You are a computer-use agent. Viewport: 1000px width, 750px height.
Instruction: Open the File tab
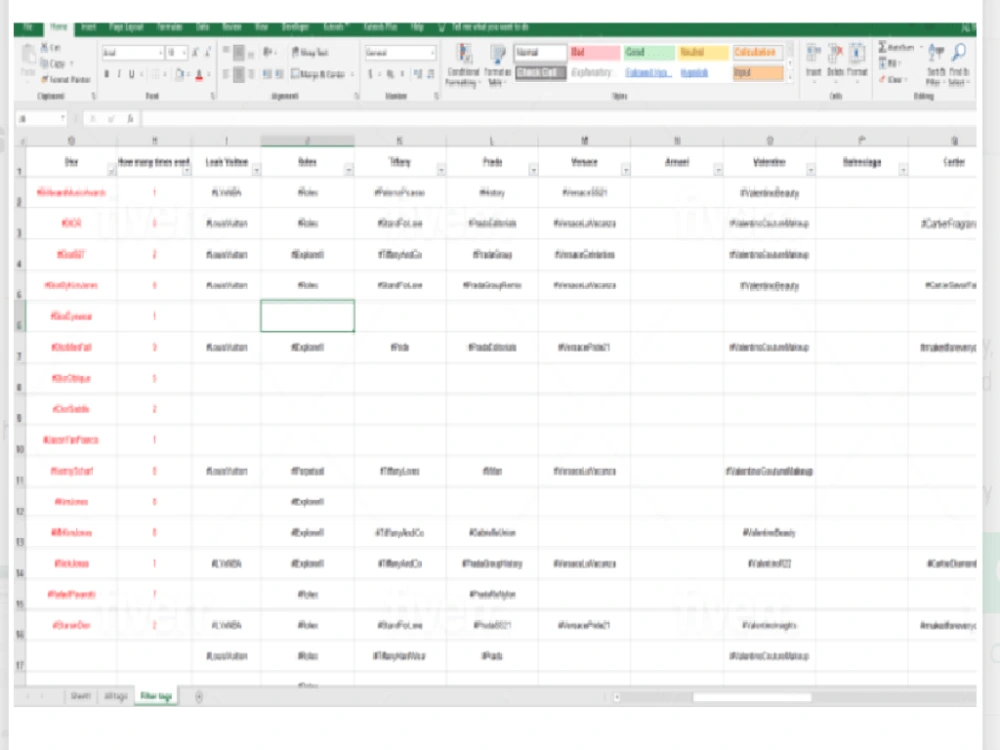point(28,27)
